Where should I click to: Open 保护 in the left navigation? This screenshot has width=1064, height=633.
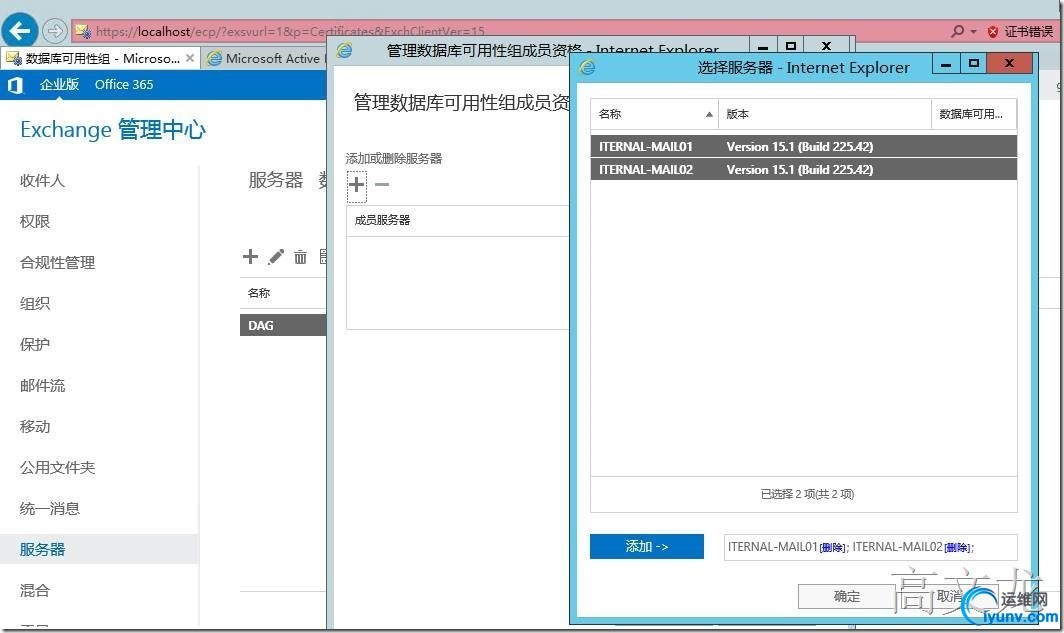pyautogui.click(x=35, y=345)
